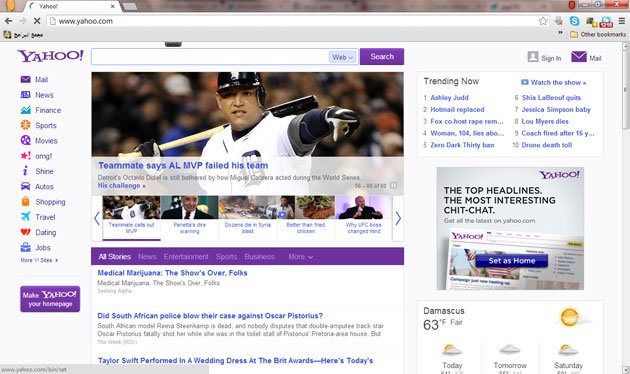Click the Skype extension icon
Viewport: 630px width, 374px height.
point(575,21)
